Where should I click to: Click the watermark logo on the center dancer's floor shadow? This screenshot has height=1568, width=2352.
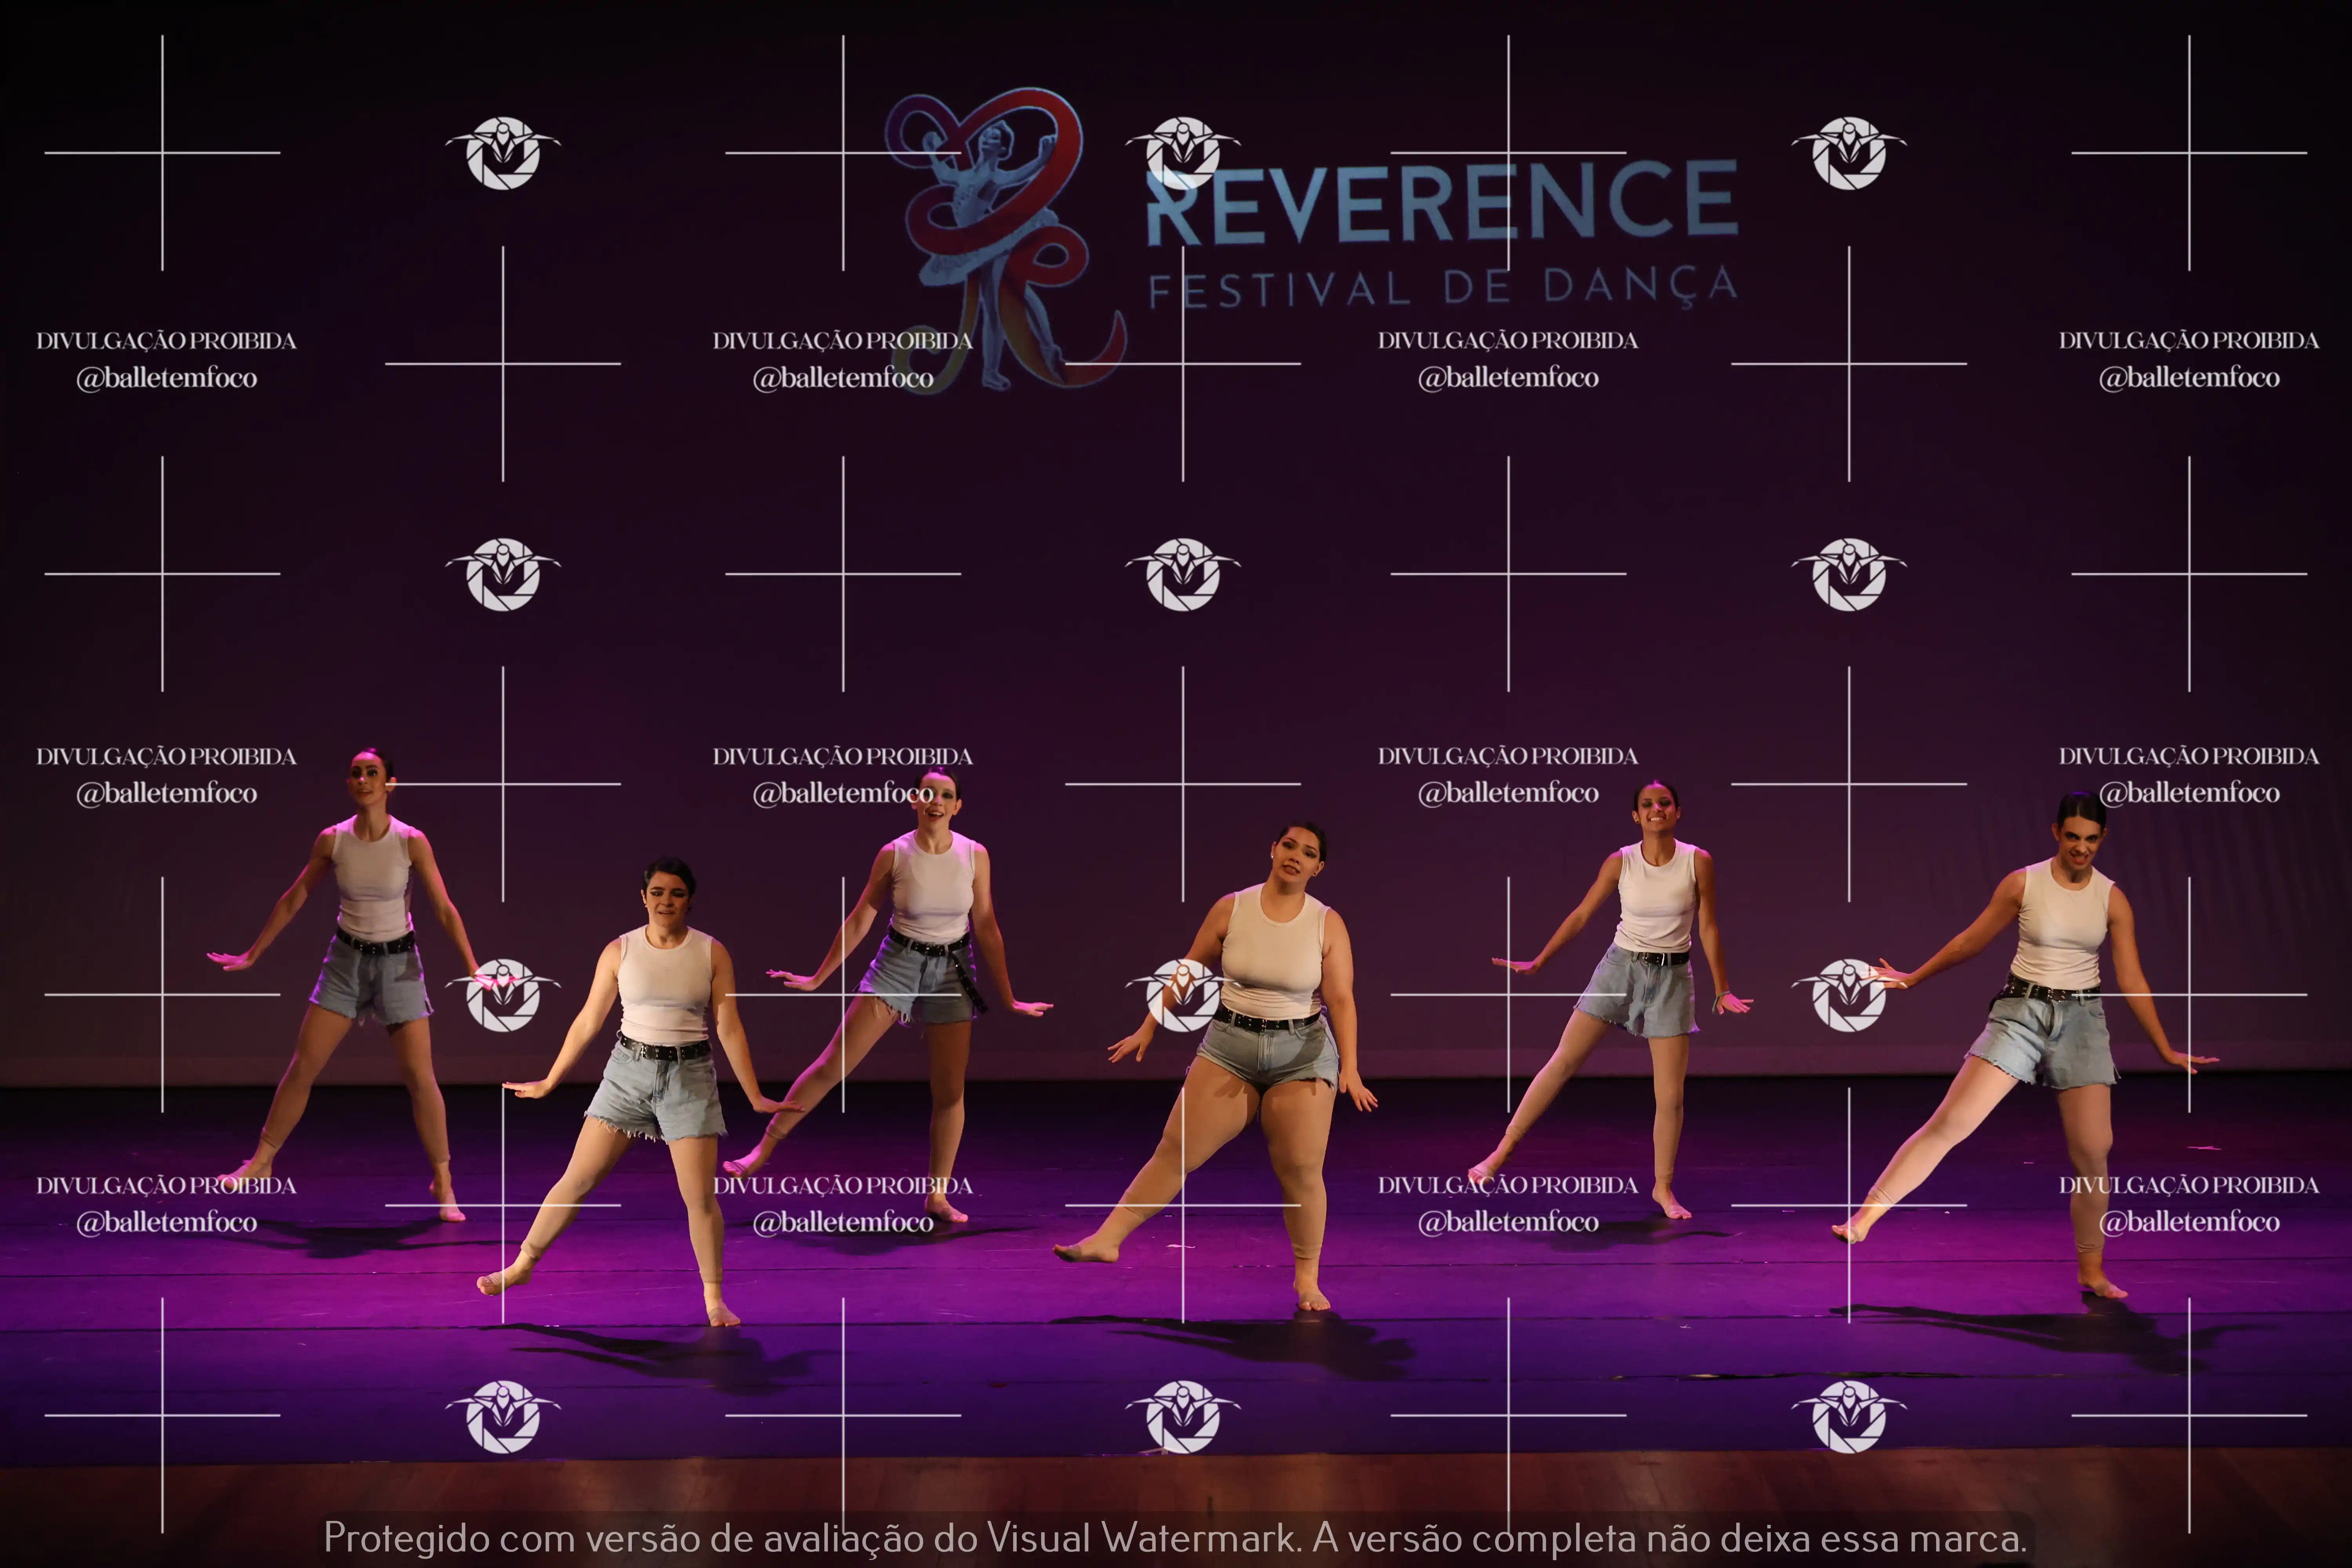pos(1183,1416)
